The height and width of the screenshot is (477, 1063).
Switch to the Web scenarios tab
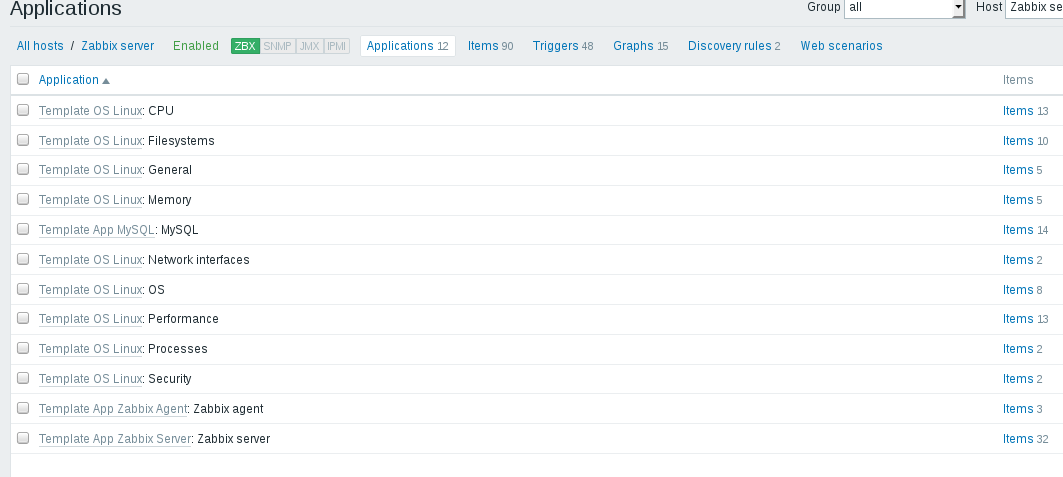click(x=841, y=46)
